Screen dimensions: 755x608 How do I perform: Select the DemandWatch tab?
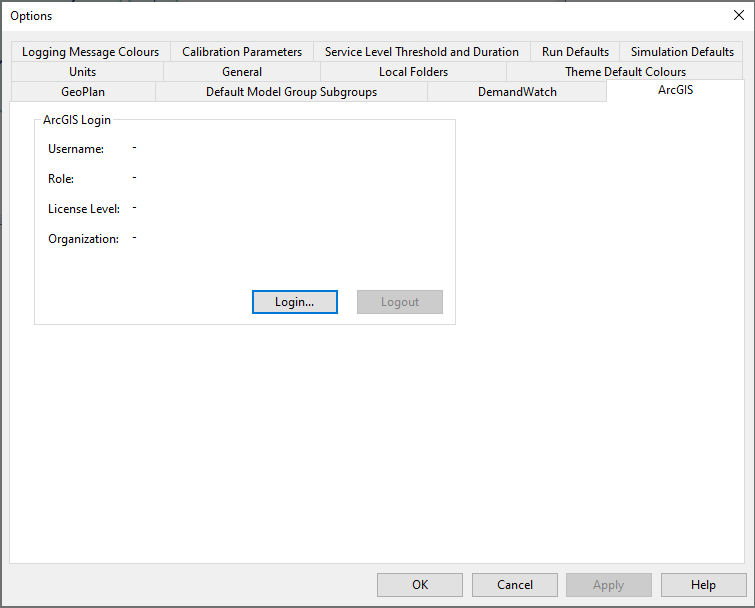tap(517, 91)
